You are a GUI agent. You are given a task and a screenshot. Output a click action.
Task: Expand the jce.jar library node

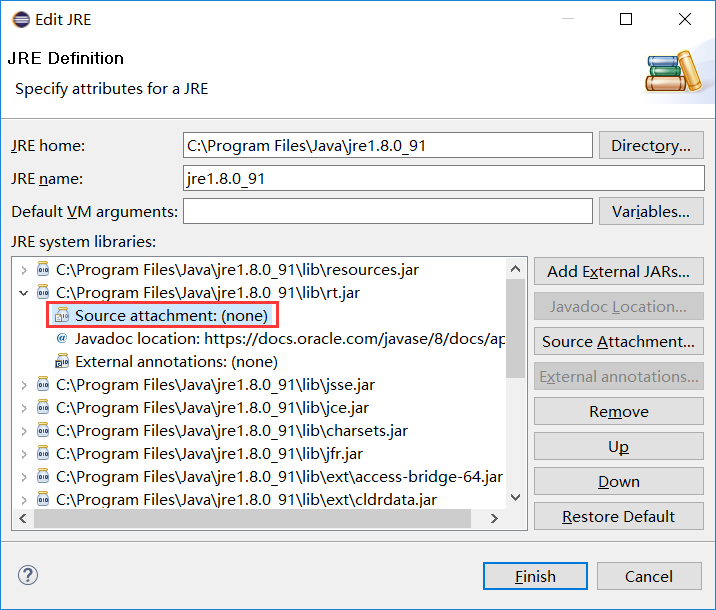(24, 408)
